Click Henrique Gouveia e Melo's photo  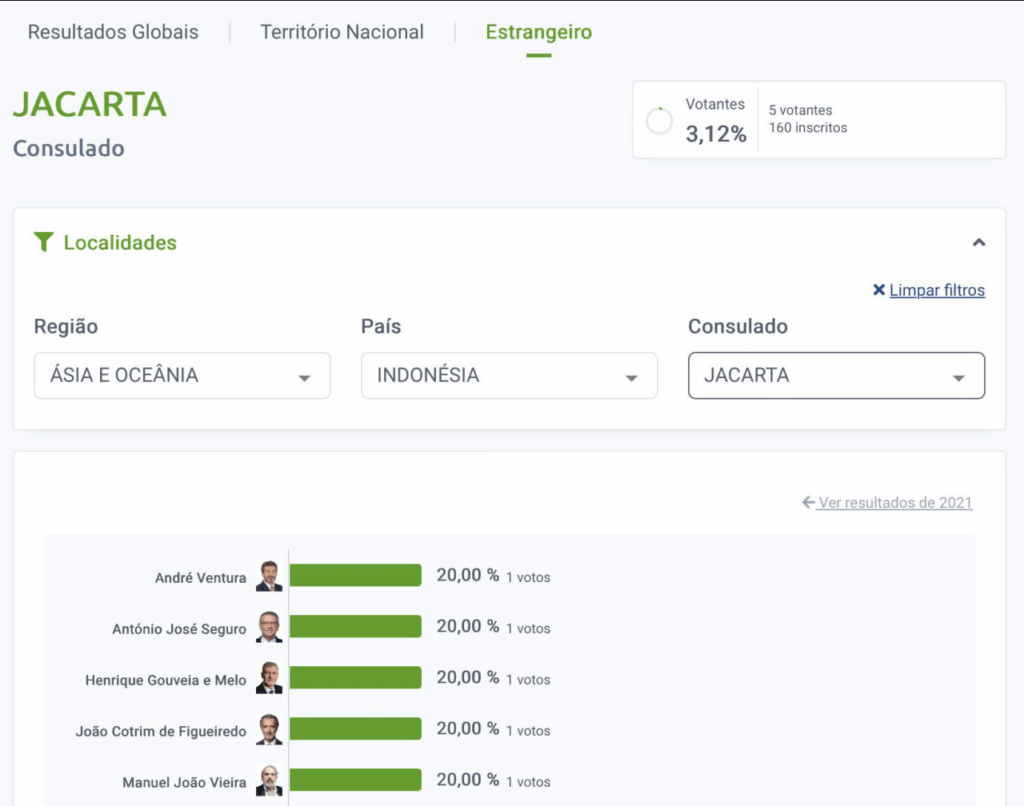tap(268, 678)
